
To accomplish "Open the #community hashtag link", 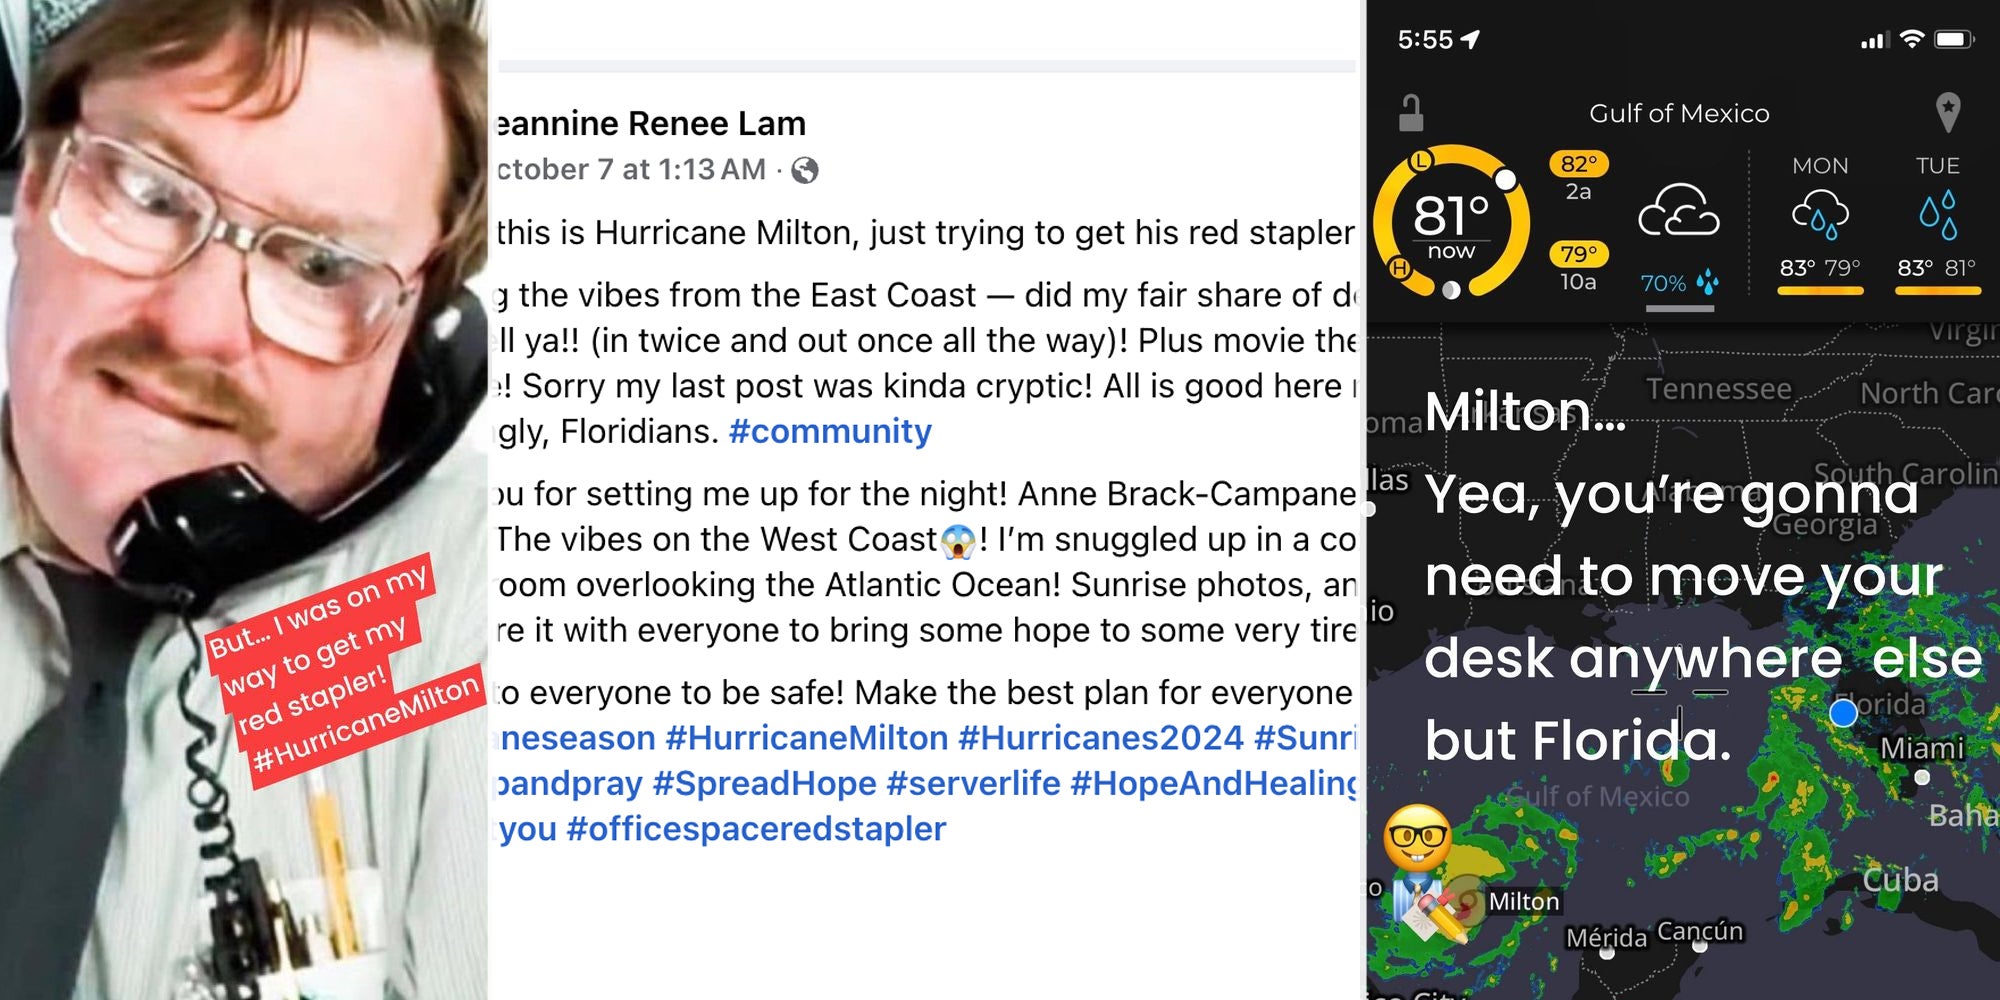I will (830, 432).
